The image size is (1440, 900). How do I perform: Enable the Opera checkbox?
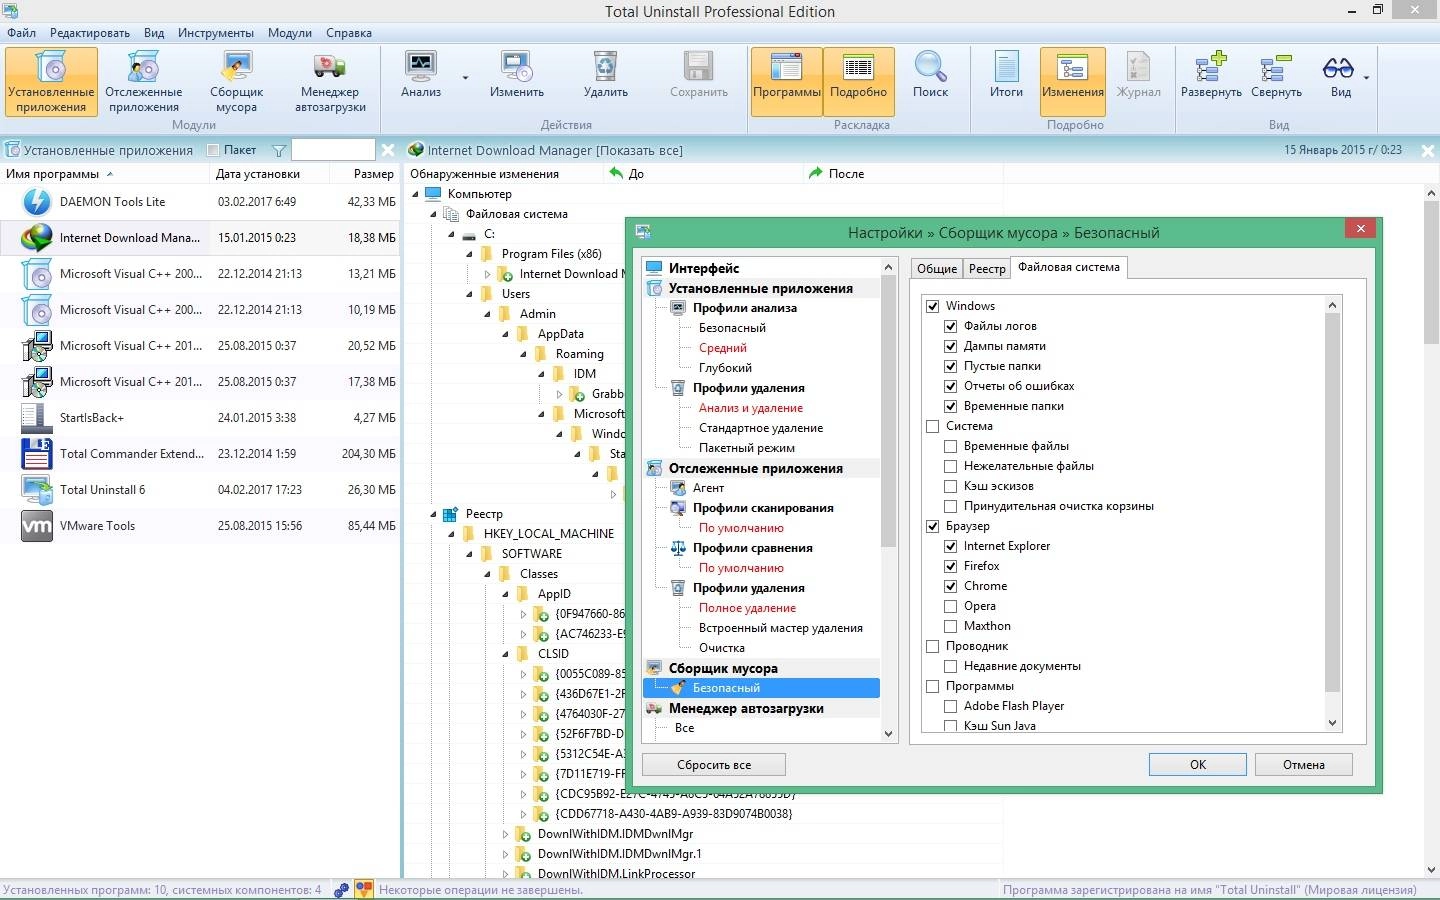click(951, 606)
